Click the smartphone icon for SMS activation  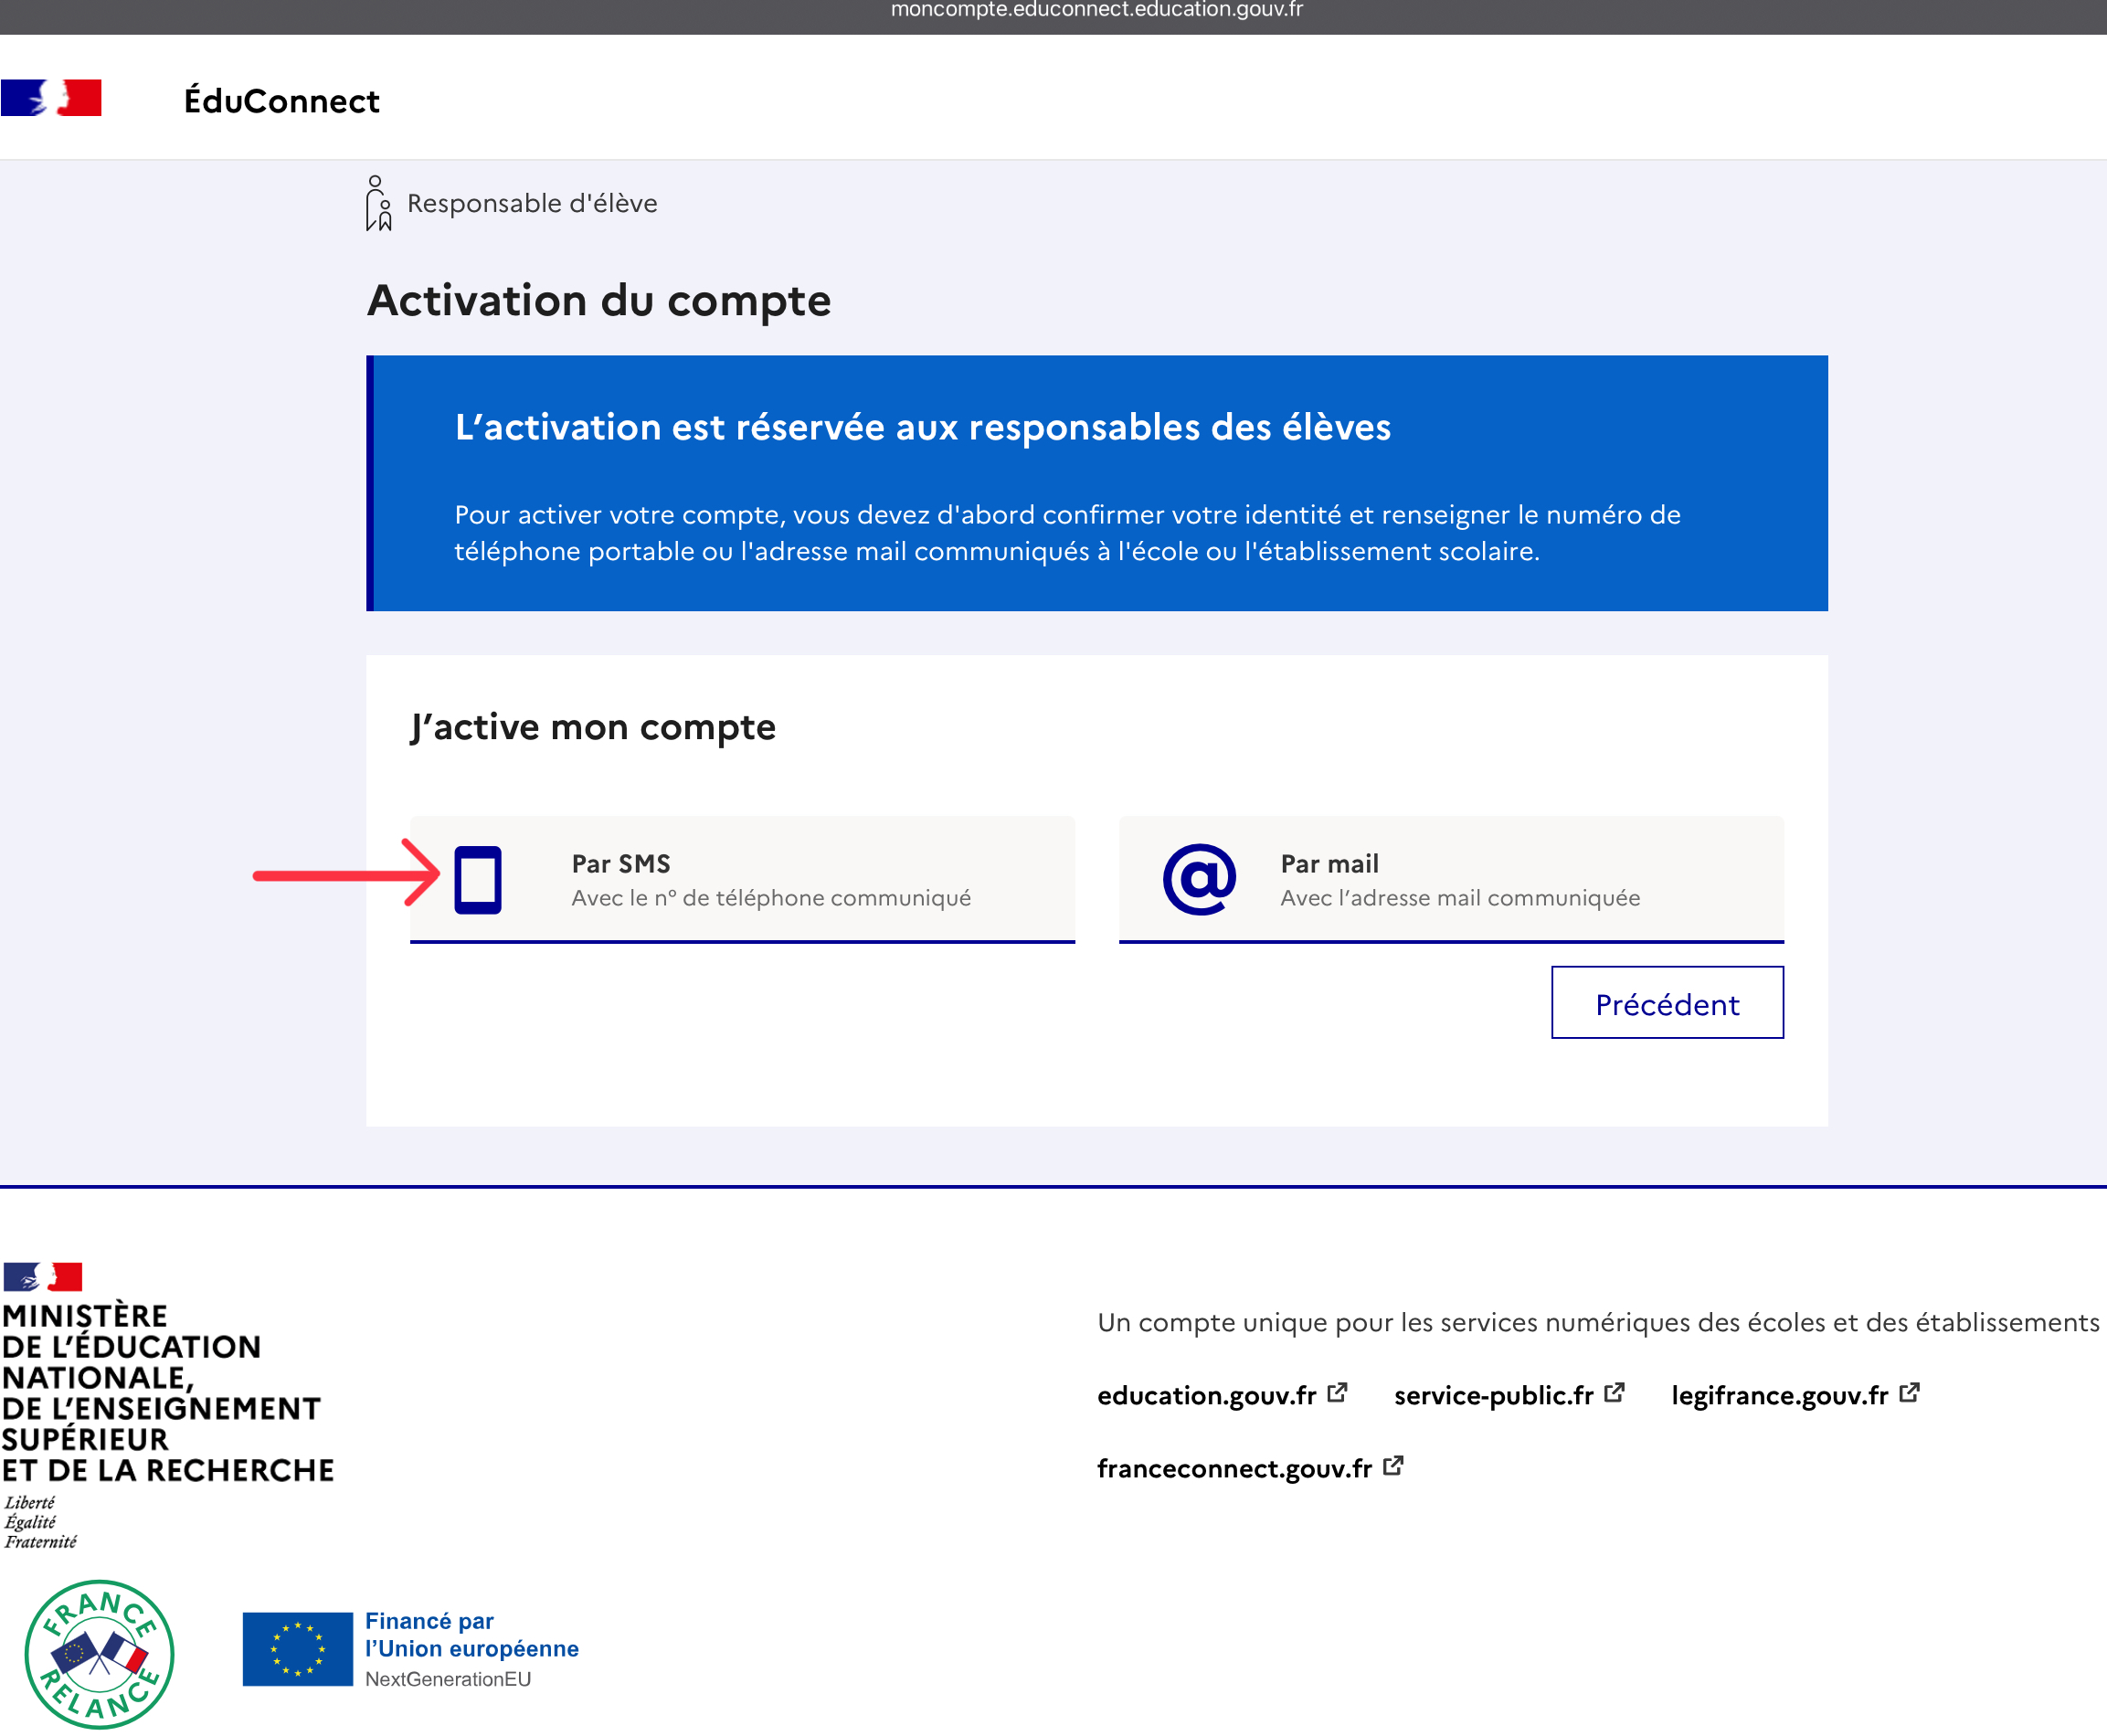click(478, 880)
